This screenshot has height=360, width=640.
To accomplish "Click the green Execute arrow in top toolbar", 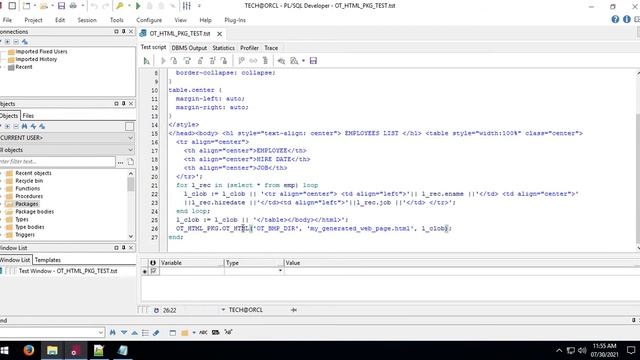I will point(138,6).
